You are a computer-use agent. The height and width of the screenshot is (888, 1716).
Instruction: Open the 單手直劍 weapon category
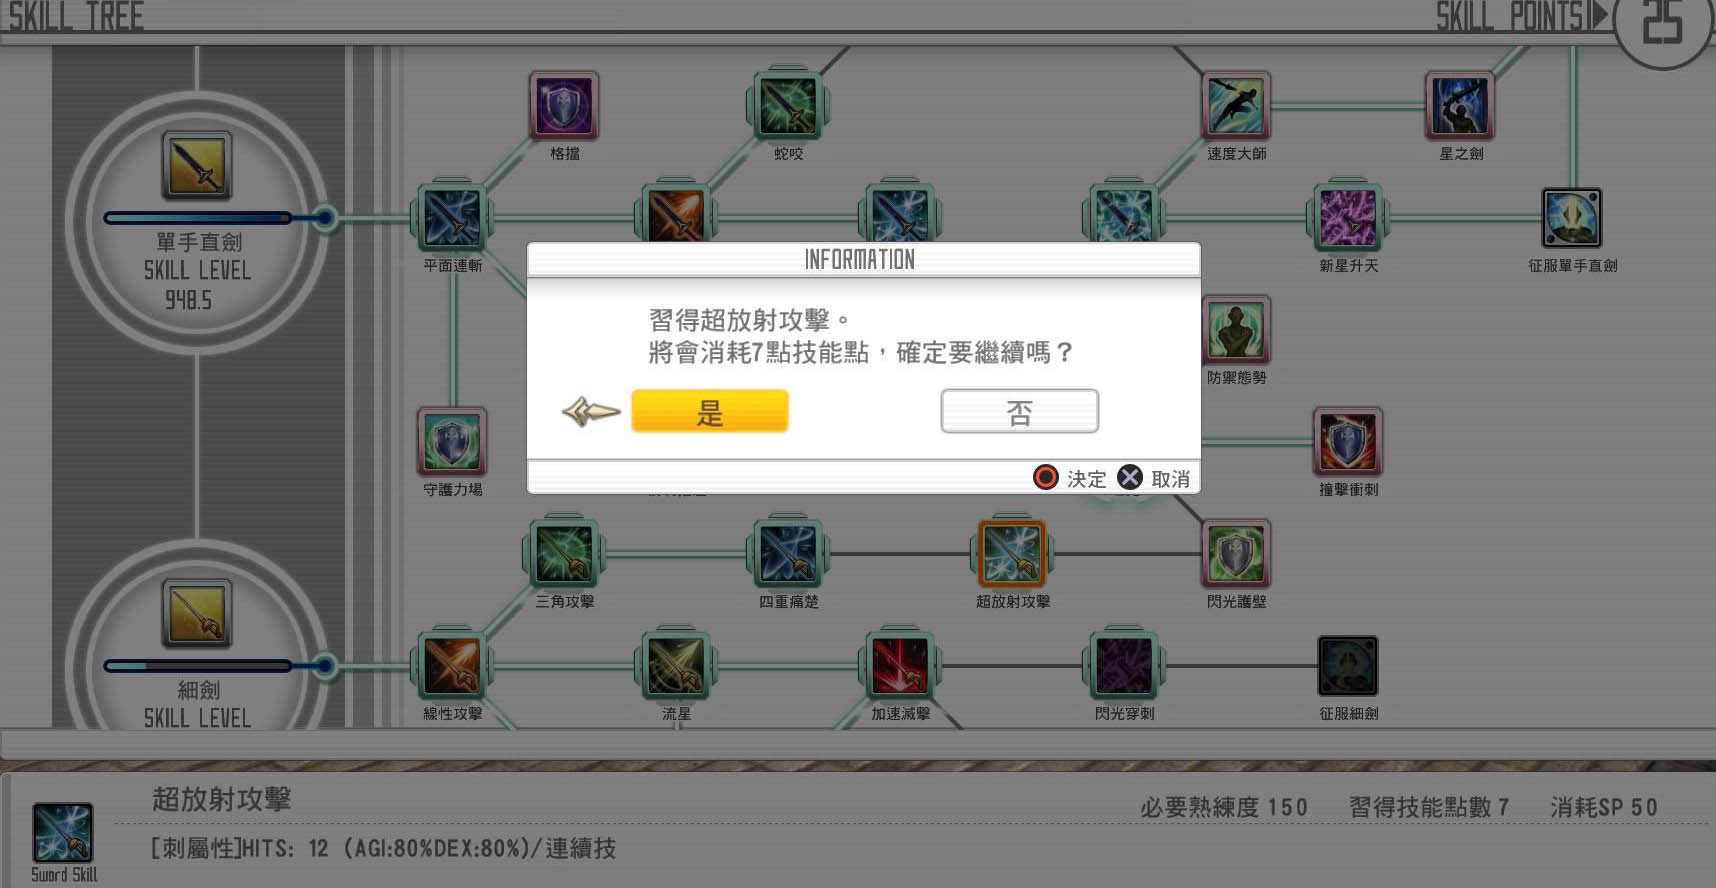pyautogui.click(x=197, y=166)
